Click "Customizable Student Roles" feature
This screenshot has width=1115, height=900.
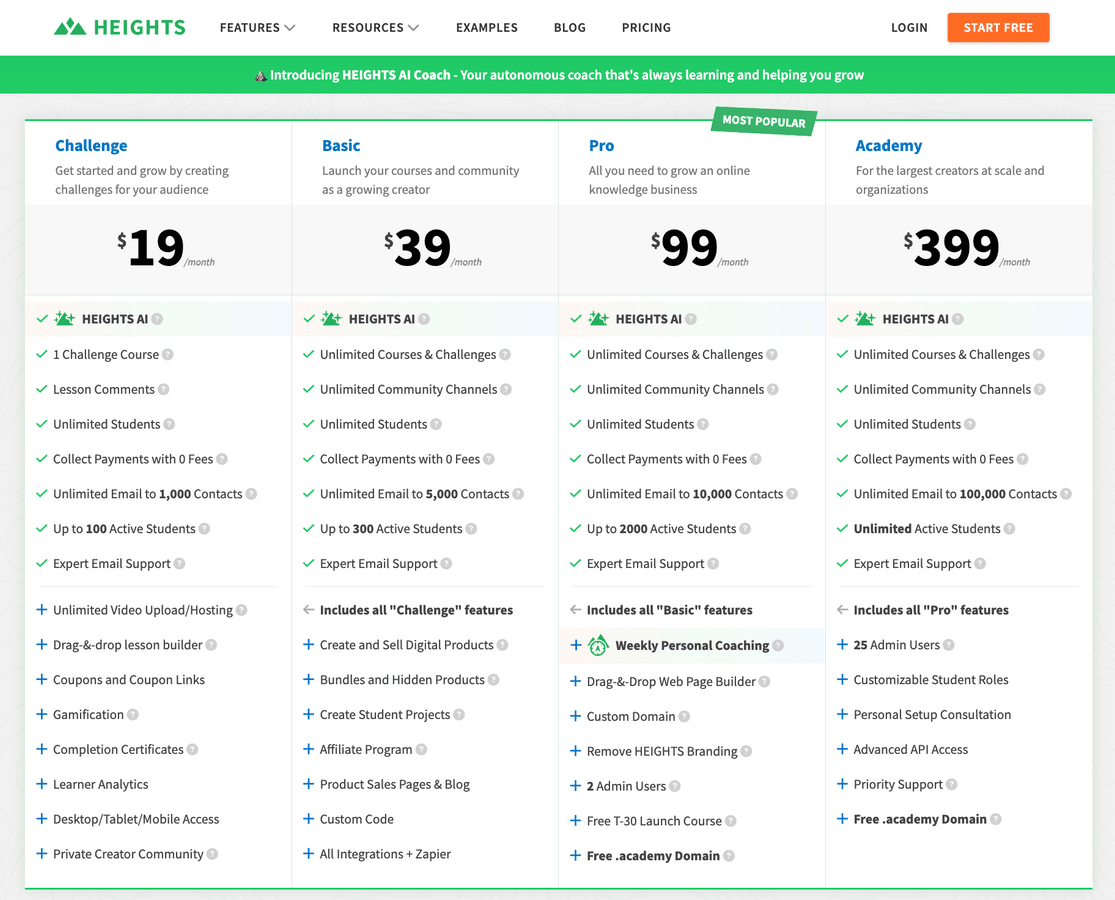(x=931, y=680)
